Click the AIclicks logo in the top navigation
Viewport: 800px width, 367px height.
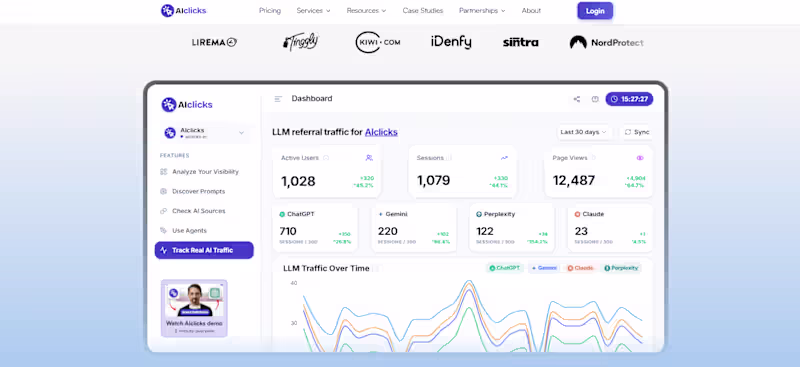click(x=184, y=10)
